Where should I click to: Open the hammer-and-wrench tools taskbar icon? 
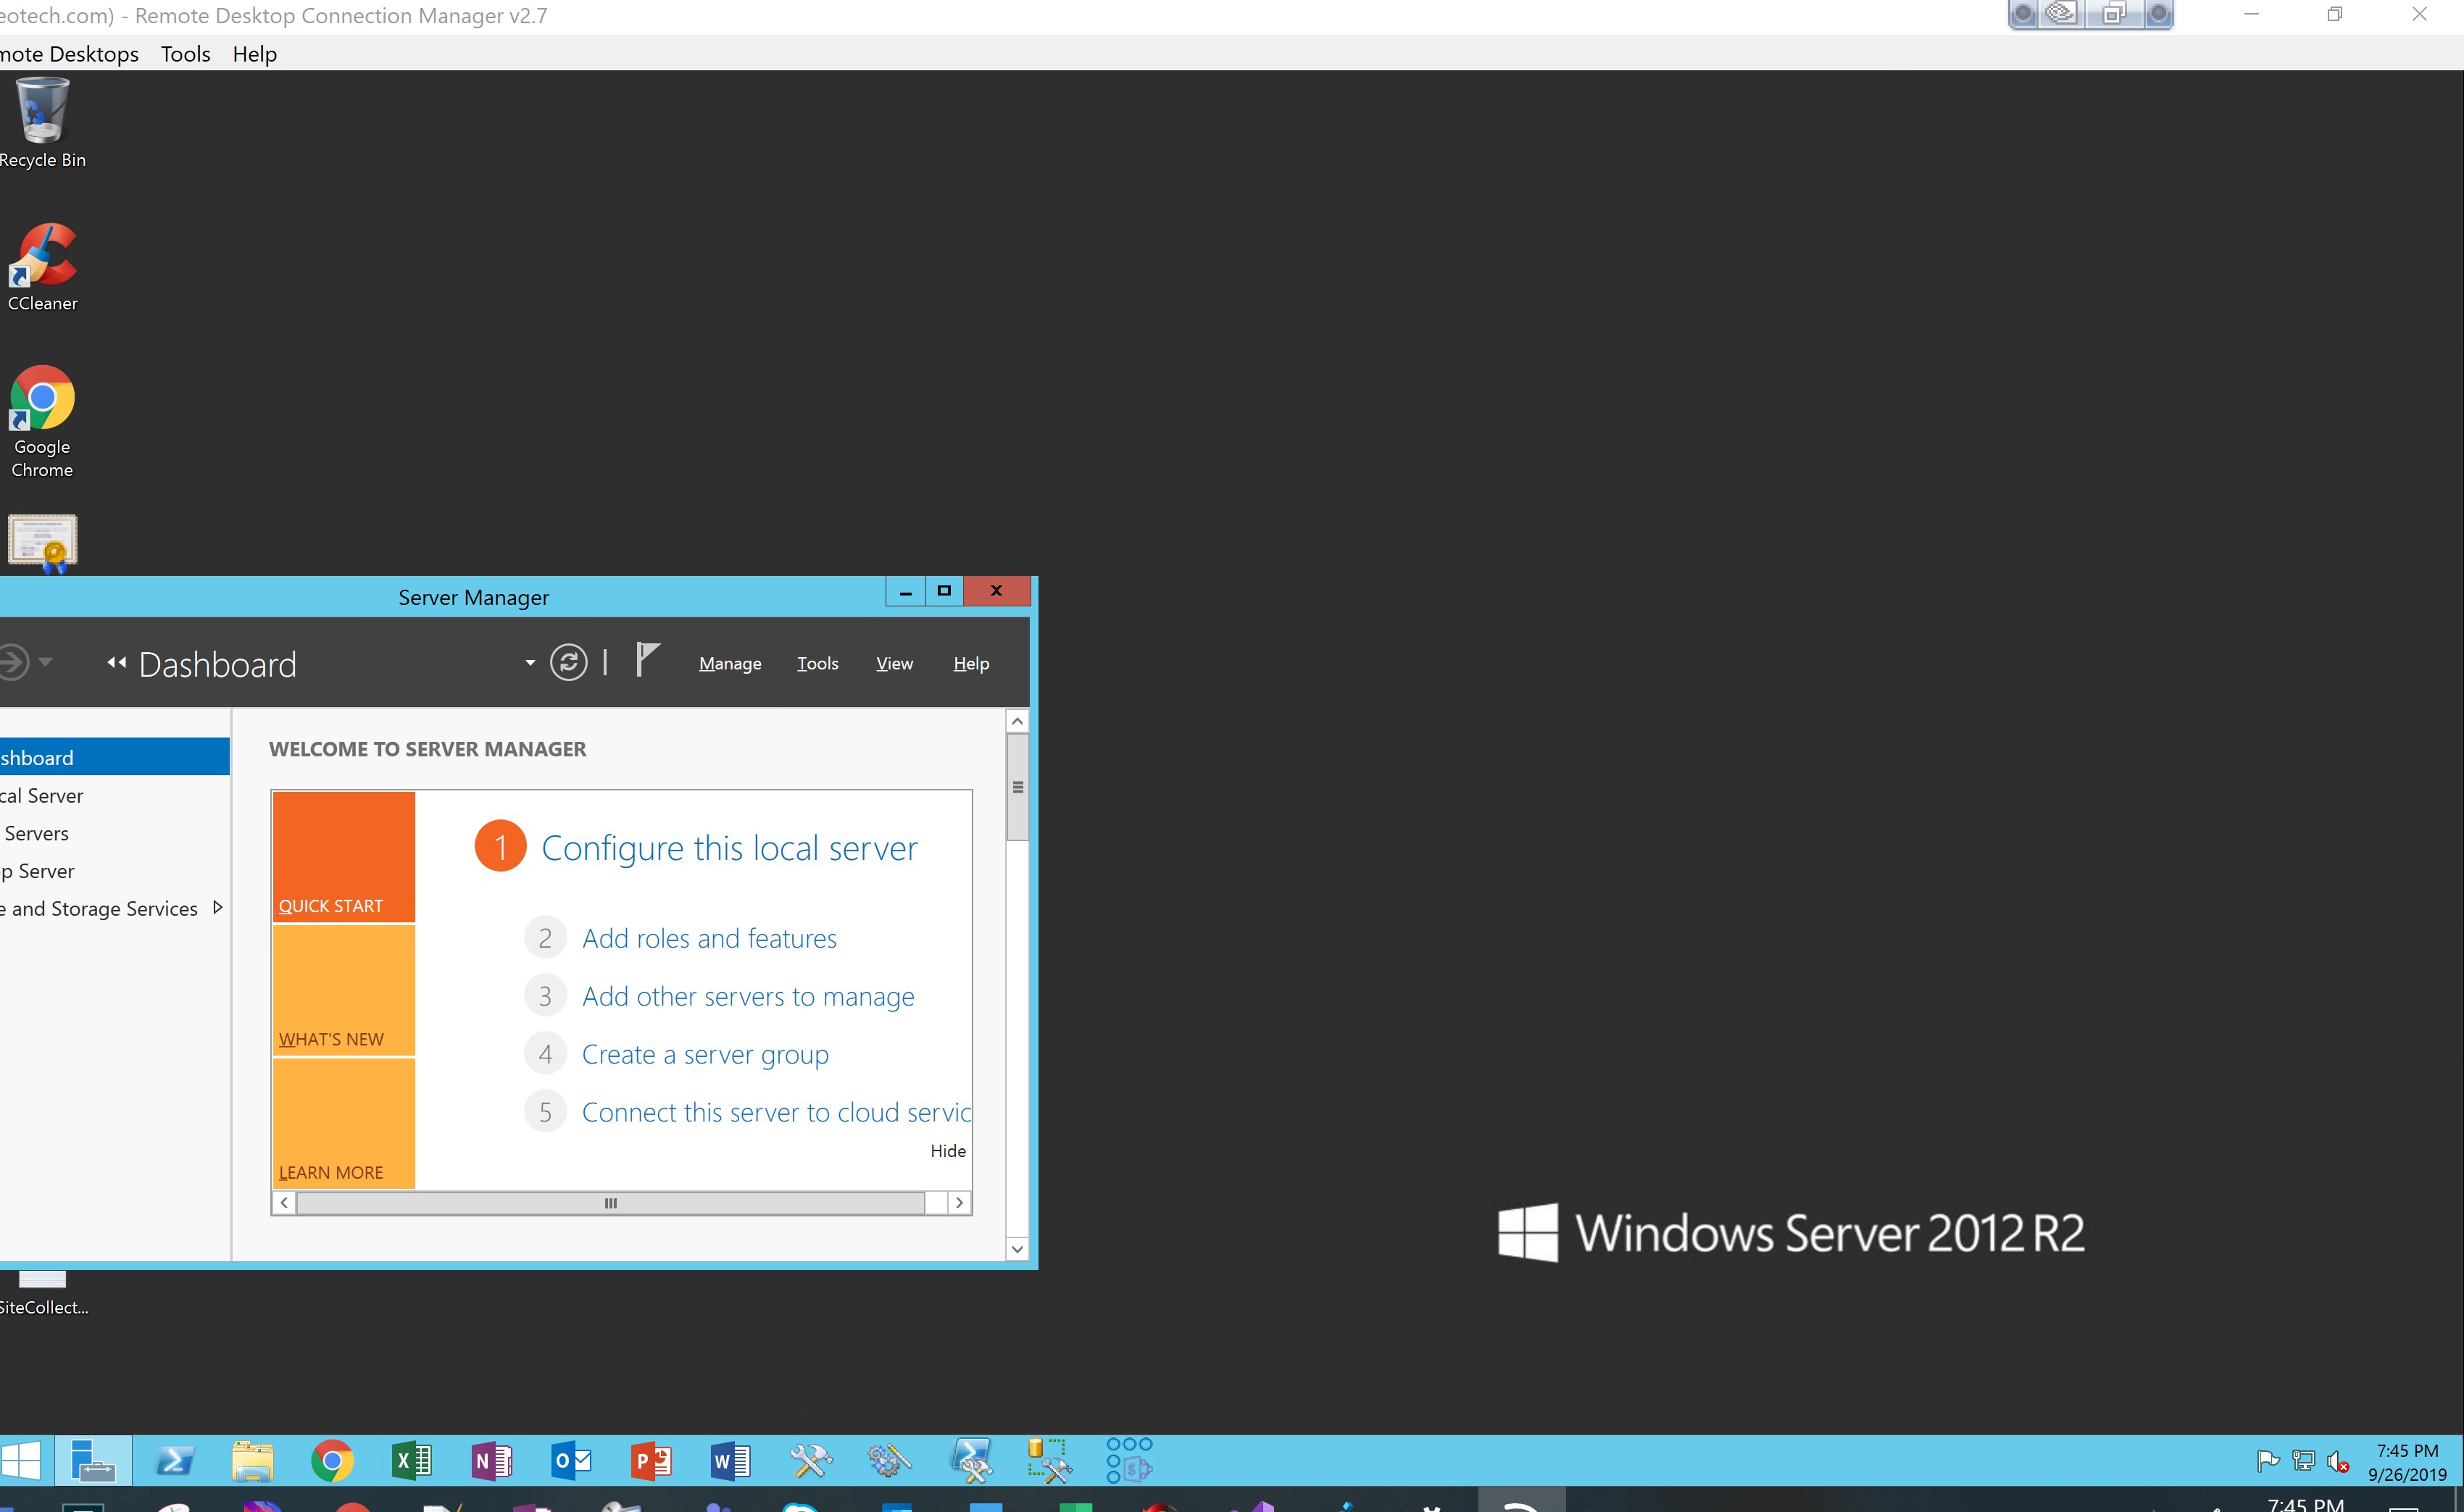pos(810,1461)
